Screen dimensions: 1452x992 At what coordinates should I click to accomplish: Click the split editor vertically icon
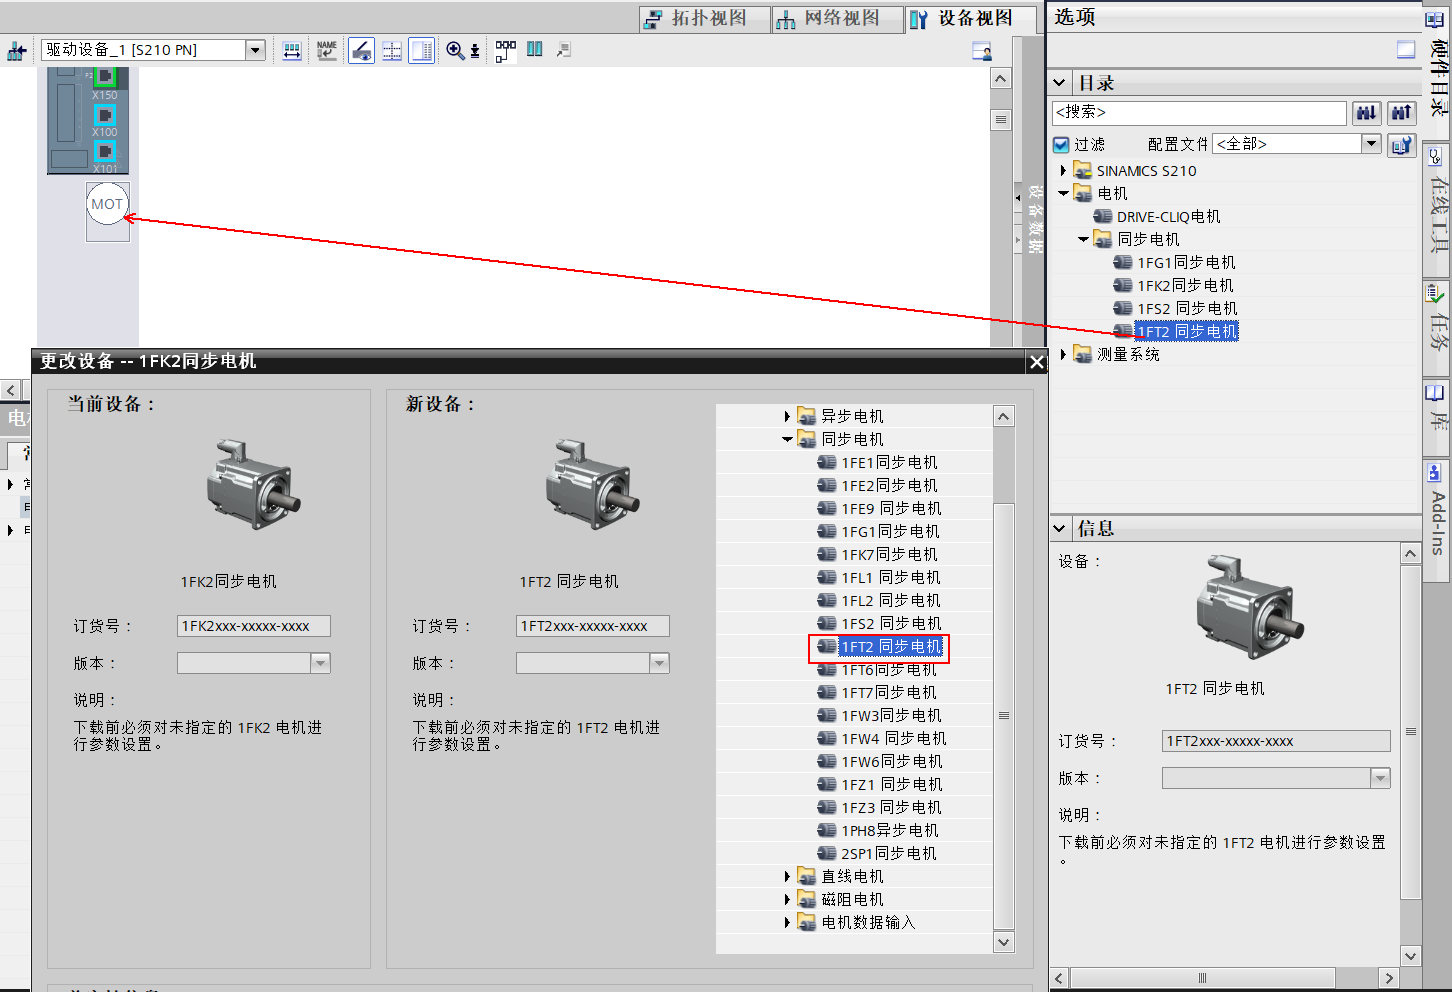click(x=534, y=49)
